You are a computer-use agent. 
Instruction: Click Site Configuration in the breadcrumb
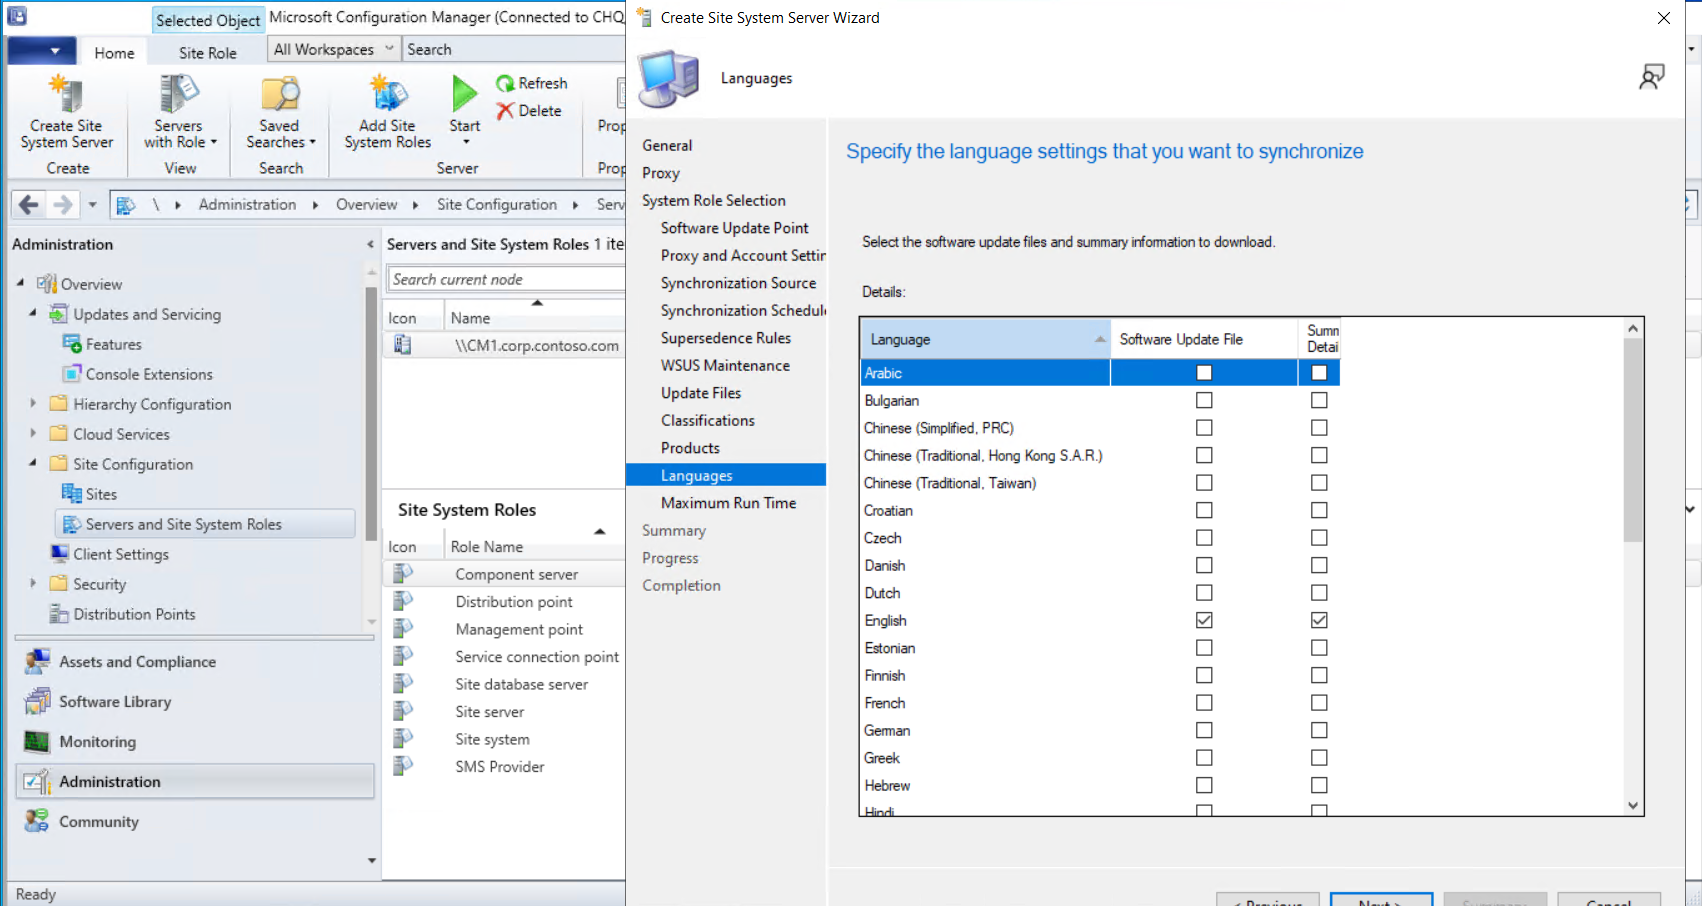click(497, 205)
